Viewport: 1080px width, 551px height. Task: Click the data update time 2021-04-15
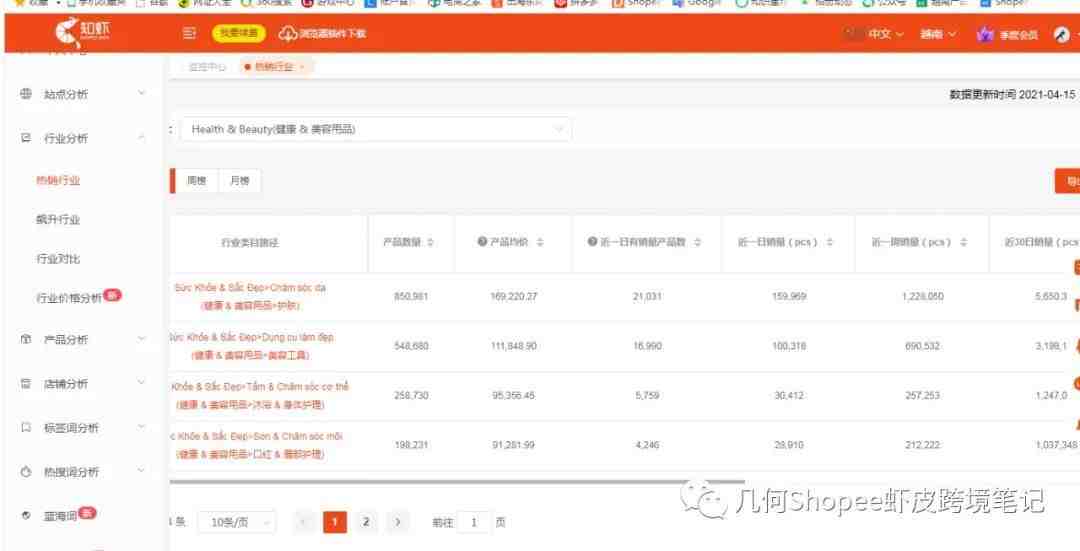[1012, 94]
